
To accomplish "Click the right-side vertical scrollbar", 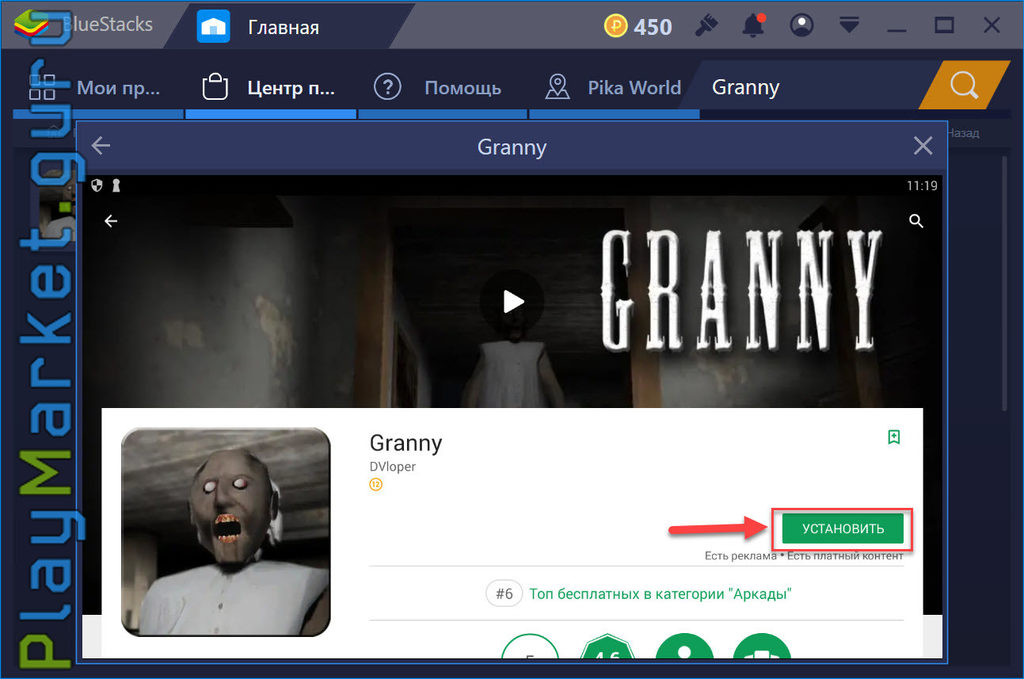I will coord(1005,281).
